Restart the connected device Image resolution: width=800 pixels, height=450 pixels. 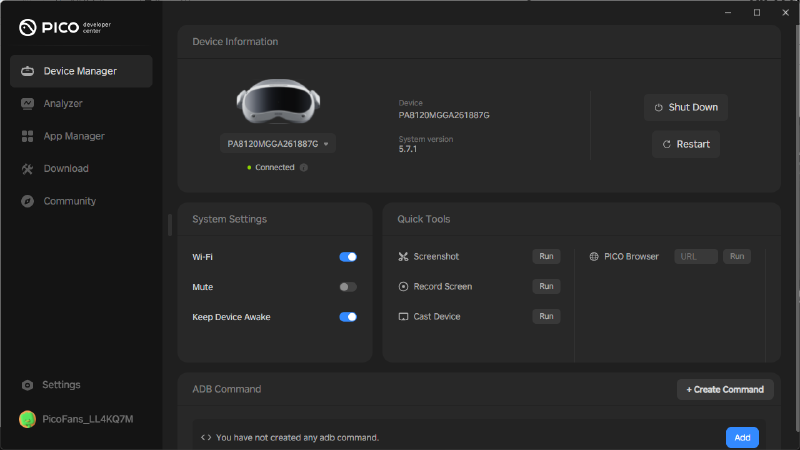tap(686, 144)
